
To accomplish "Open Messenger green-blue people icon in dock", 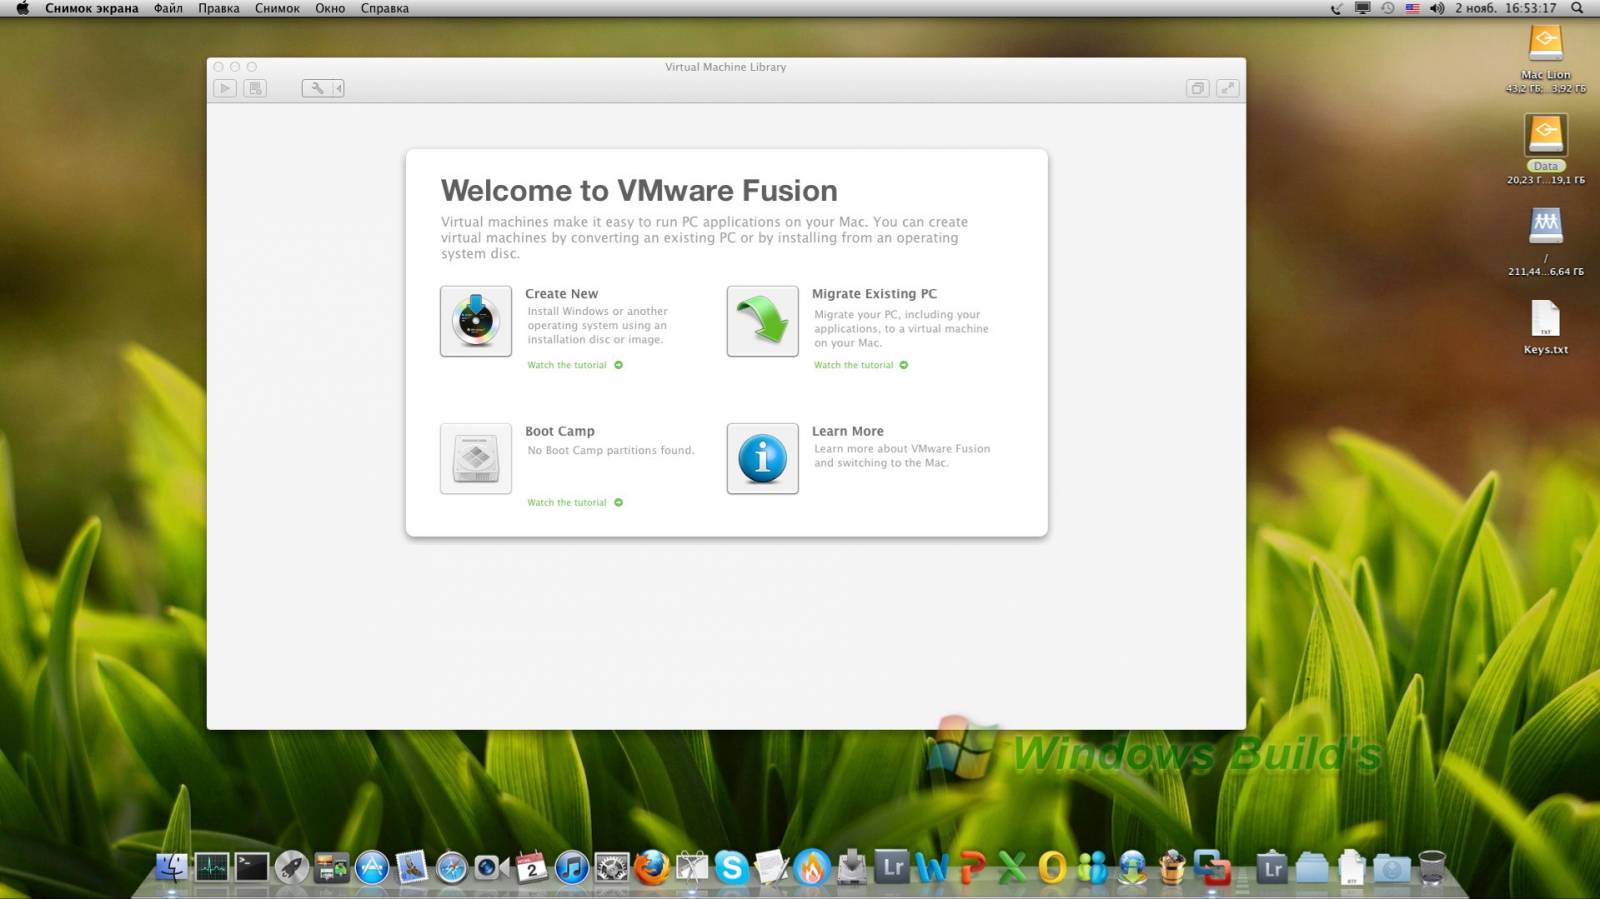I will (x=1092, y=867).
